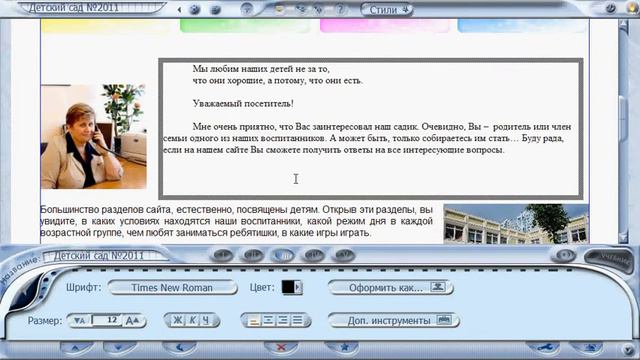Image resolution: width=640 pixels, height=360 pixels.
Task: Click the page vertical scrollbar
Action: pos(624,131)
